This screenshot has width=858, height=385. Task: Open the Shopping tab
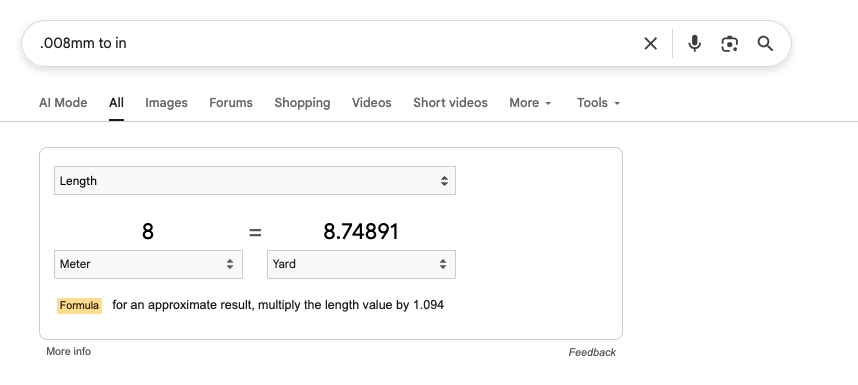pos(302,103)
